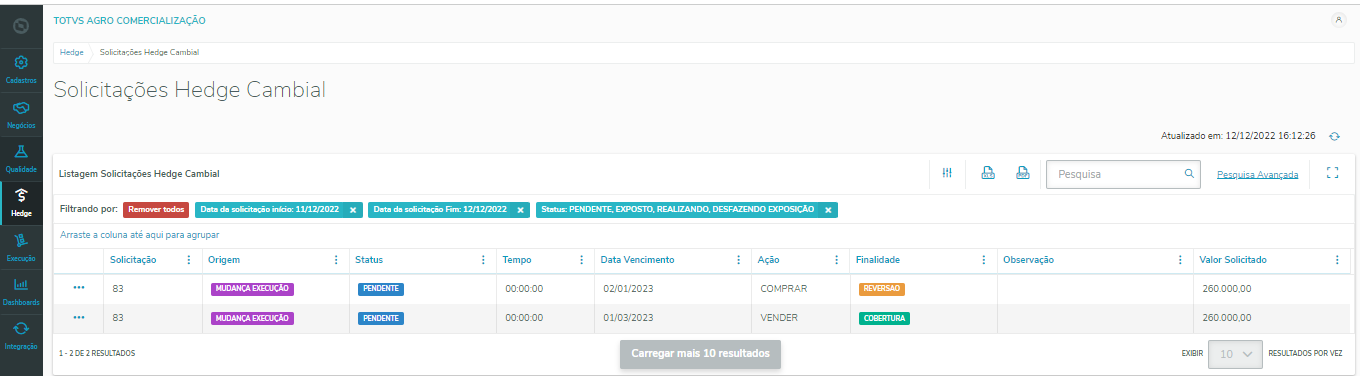1360x376 pixels.
Task: Open column settings sliders icon
Action: click(947, 173)
